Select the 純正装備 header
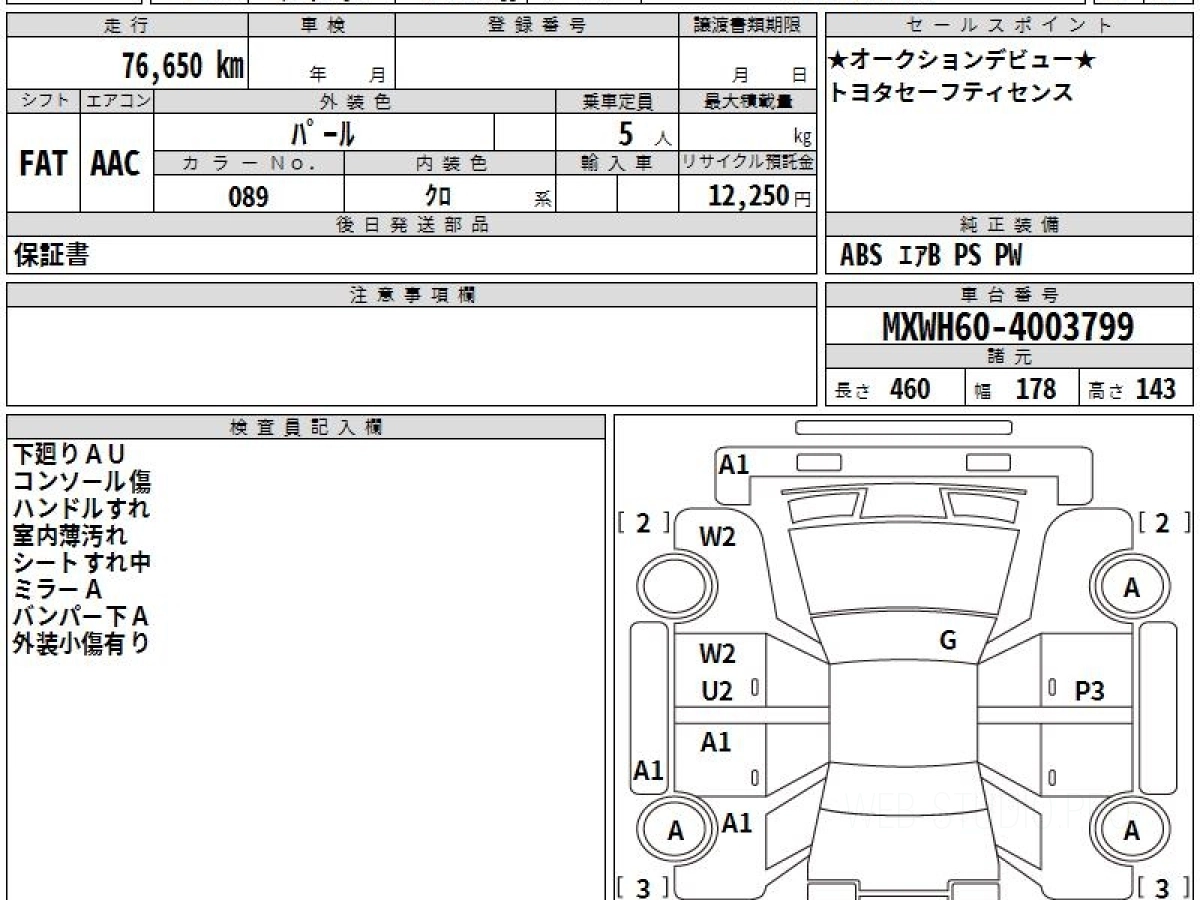 1010,225
